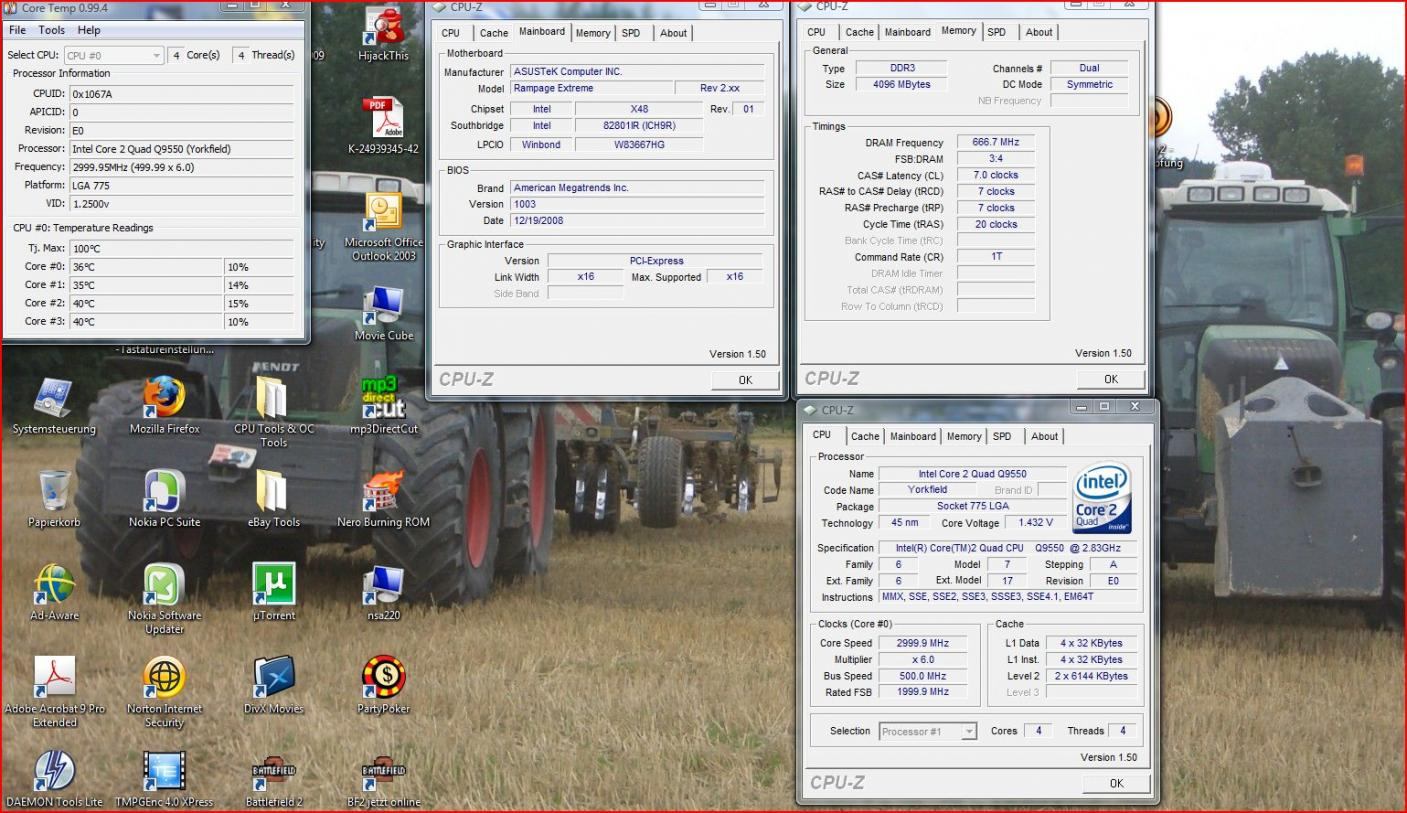Click Core Speed 2999.9 MHz value
The image size is (1407, 813).
924,644
